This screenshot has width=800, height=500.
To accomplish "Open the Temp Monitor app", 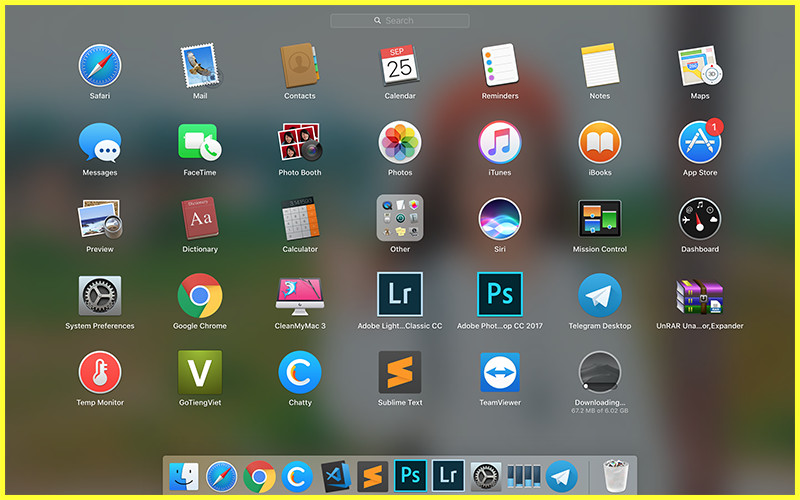I will pyautogui.click(x=100, y=372).
